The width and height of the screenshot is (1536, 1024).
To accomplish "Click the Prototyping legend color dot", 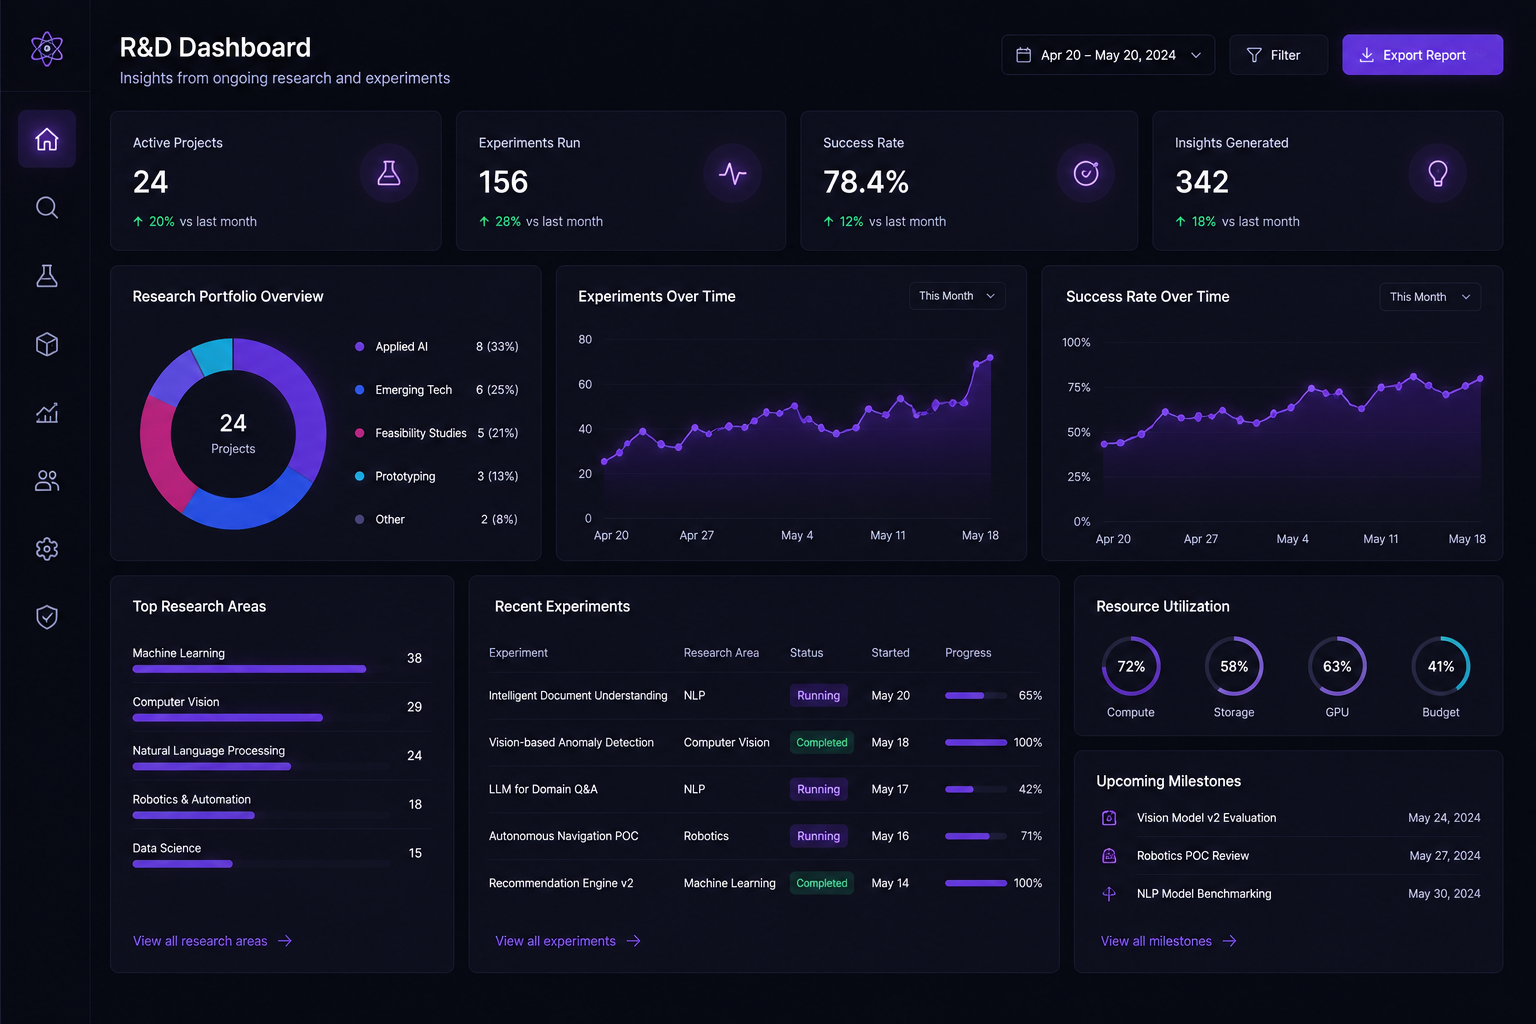I will [x=360, y=476].
